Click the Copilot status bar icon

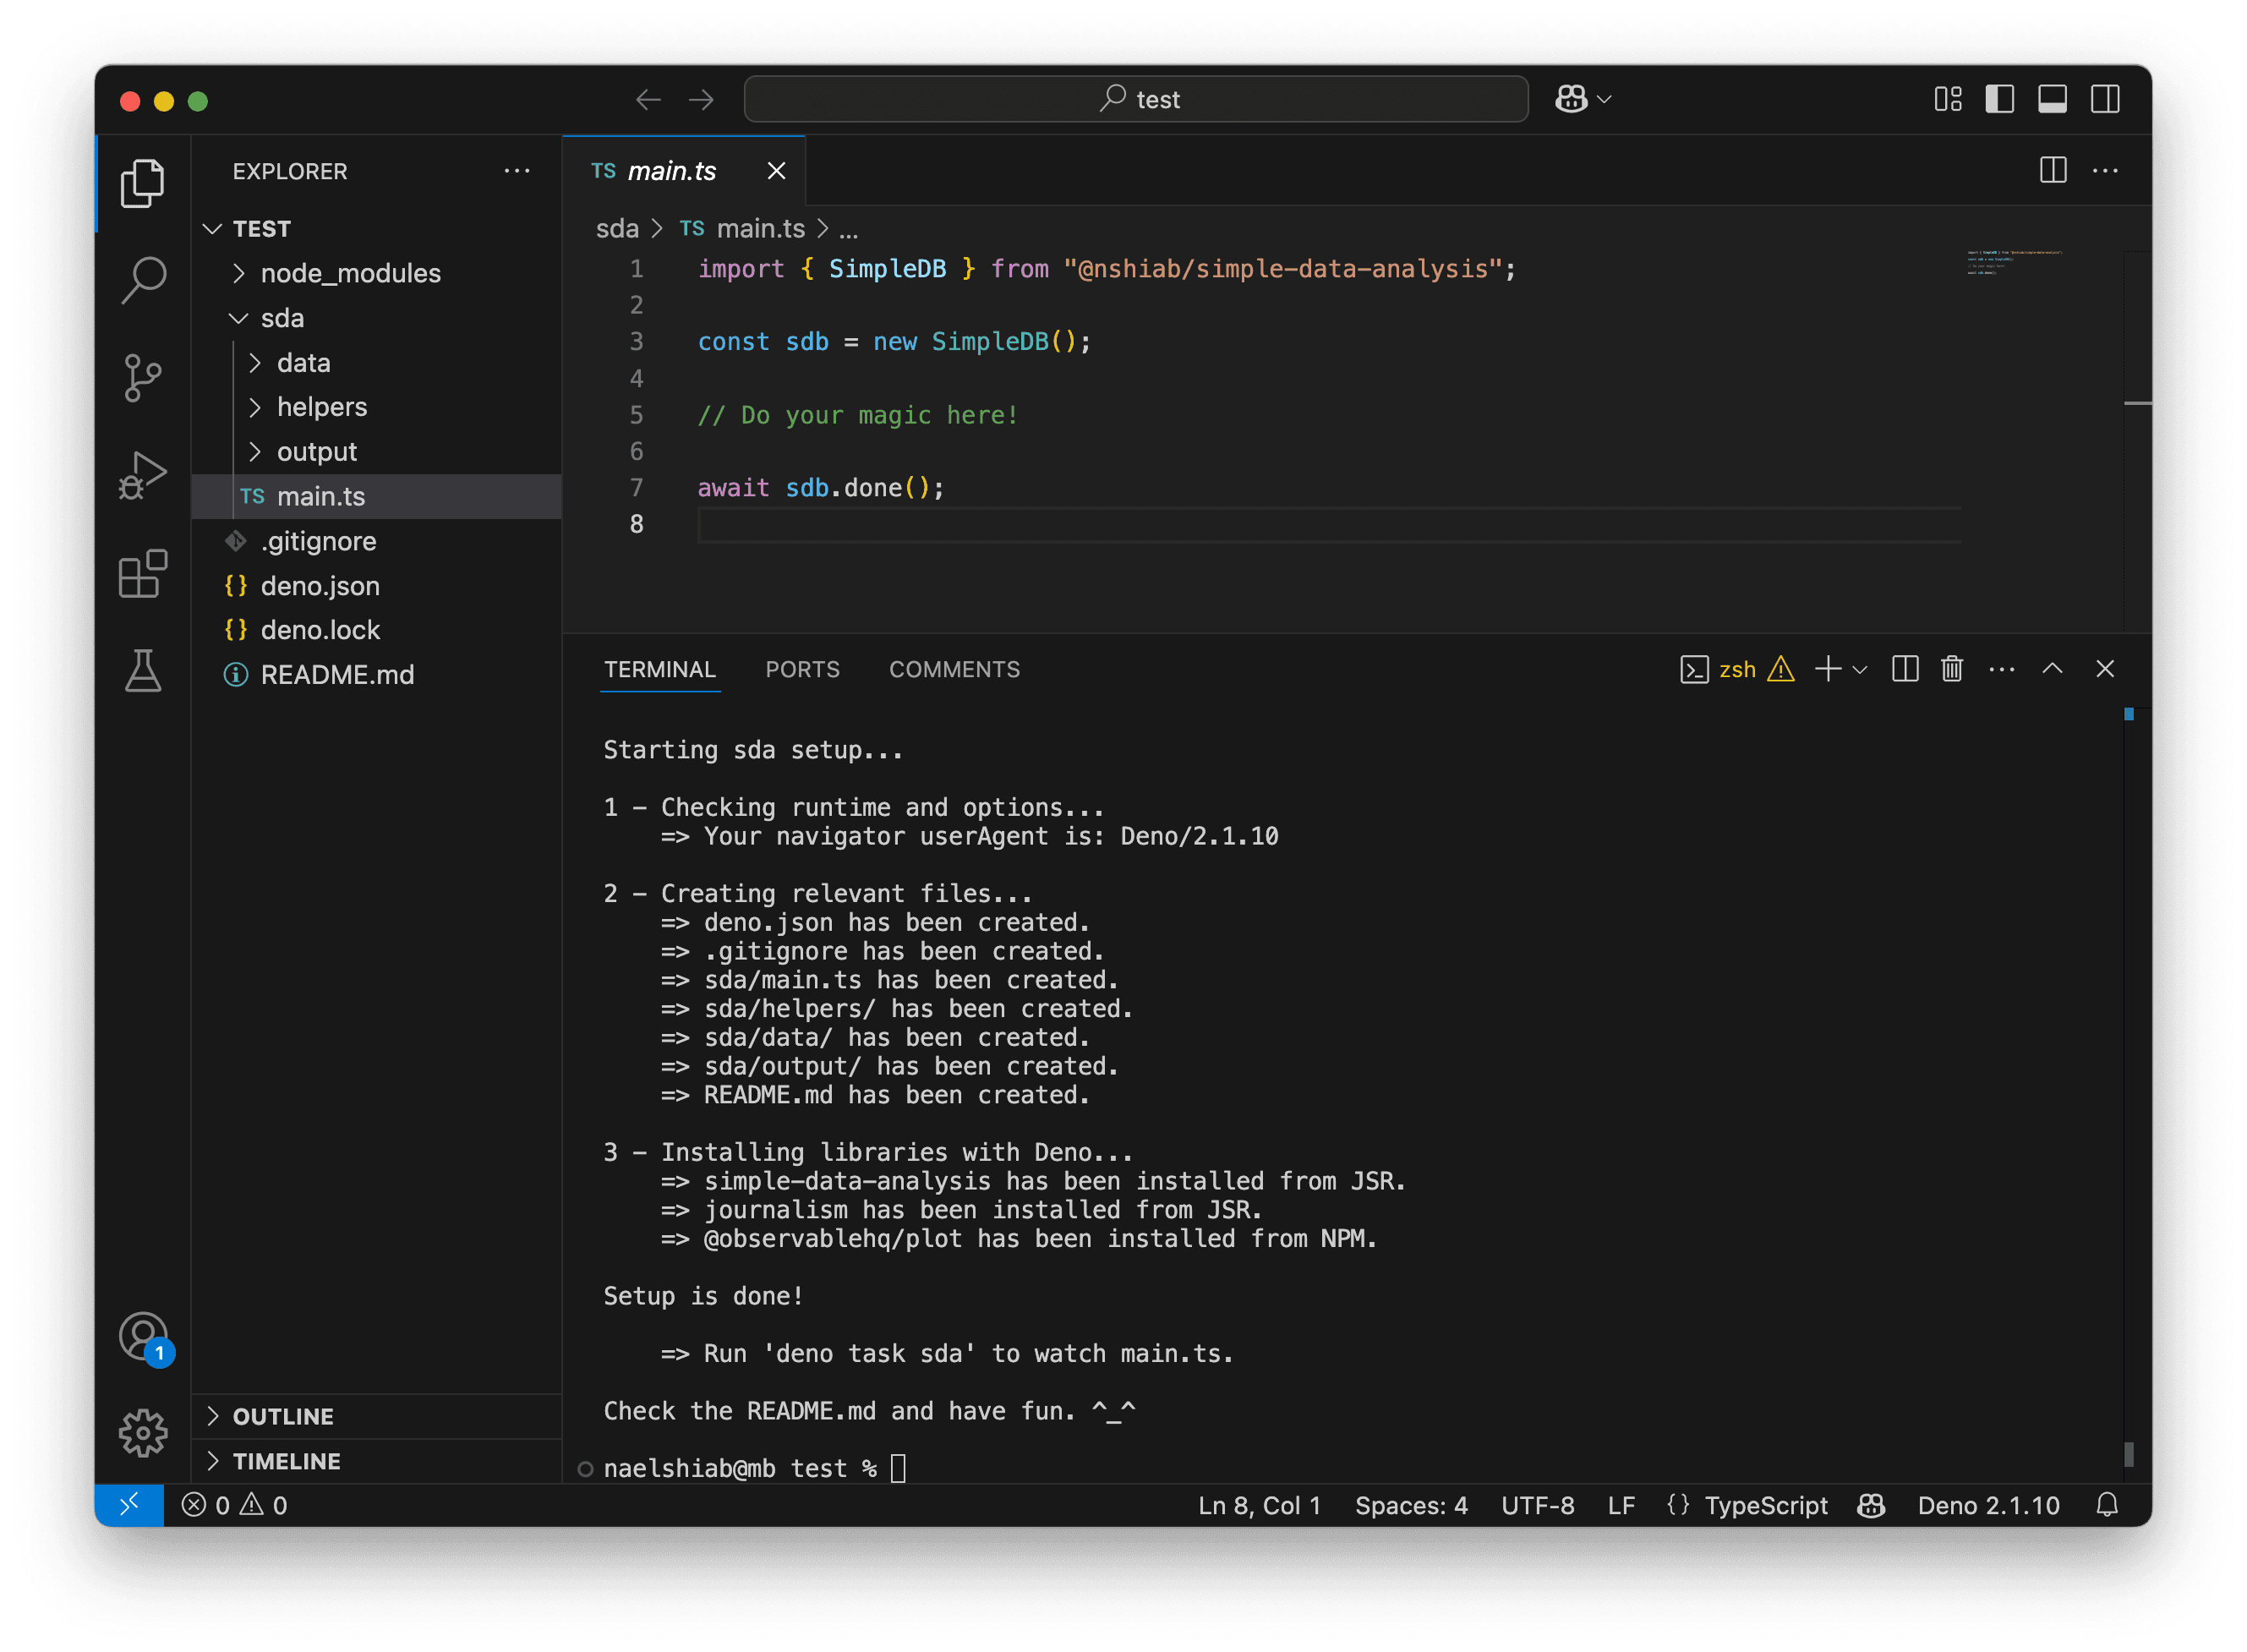(x=1871, y=1505)
